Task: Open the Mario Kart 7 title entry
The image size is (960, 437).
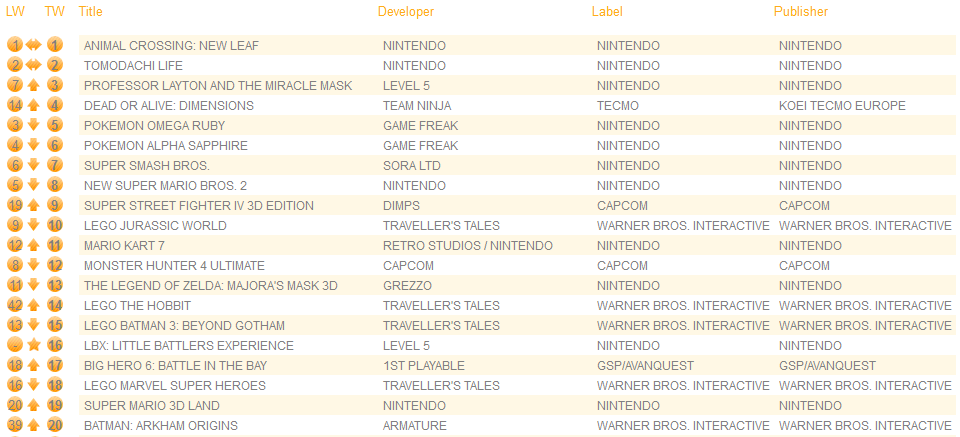Action: coord(125,246)
